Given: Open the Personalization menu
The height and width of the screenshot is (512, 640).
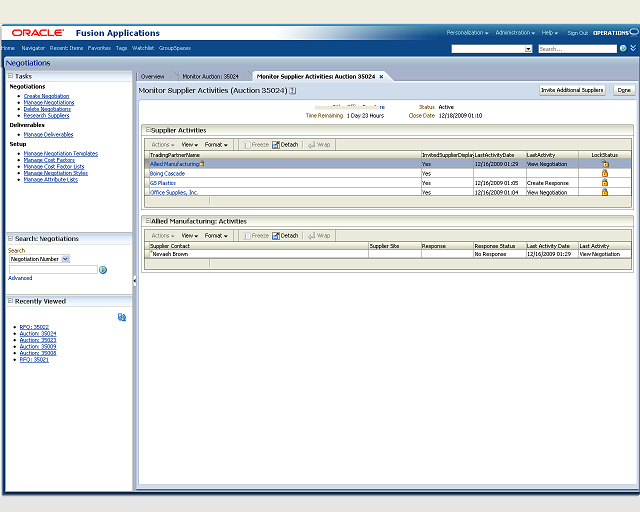Looking at the screenshot, I should coord(467,33).
